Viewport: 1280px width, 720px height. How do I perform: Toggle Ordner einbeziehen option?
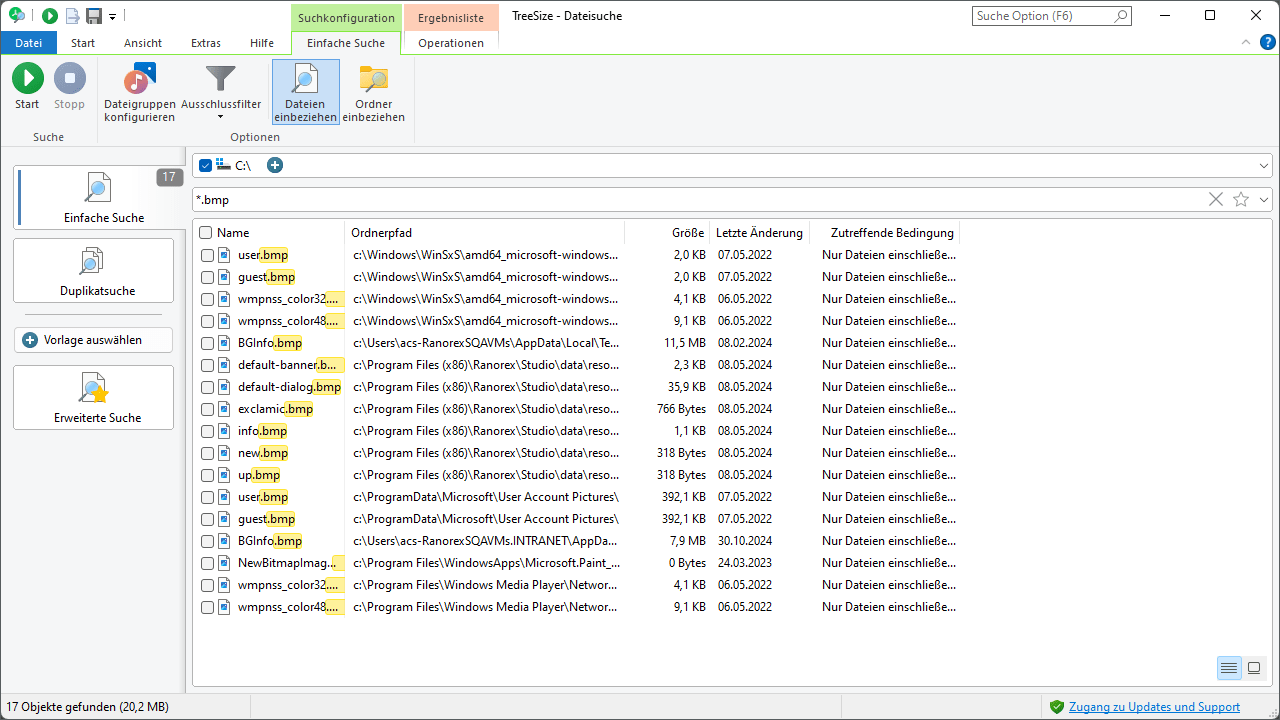point(374,92)
